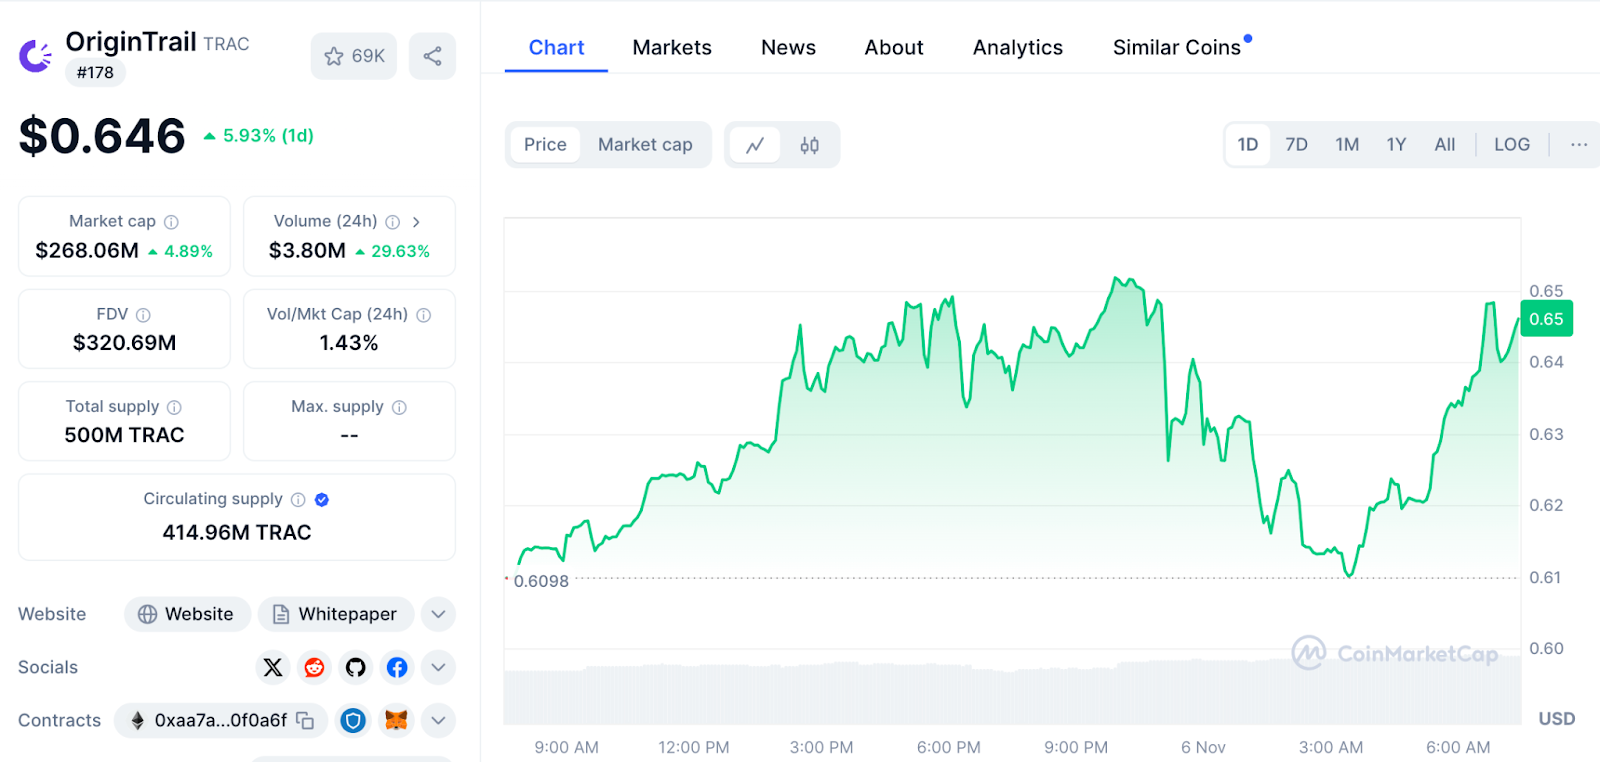
Task: Open Volume (24h) details chevron
Action: (416, 222)
